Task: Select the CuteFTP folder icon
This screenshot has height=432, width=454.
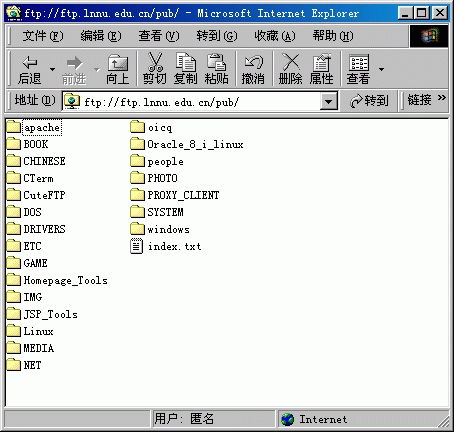Action: click(14, 195)
